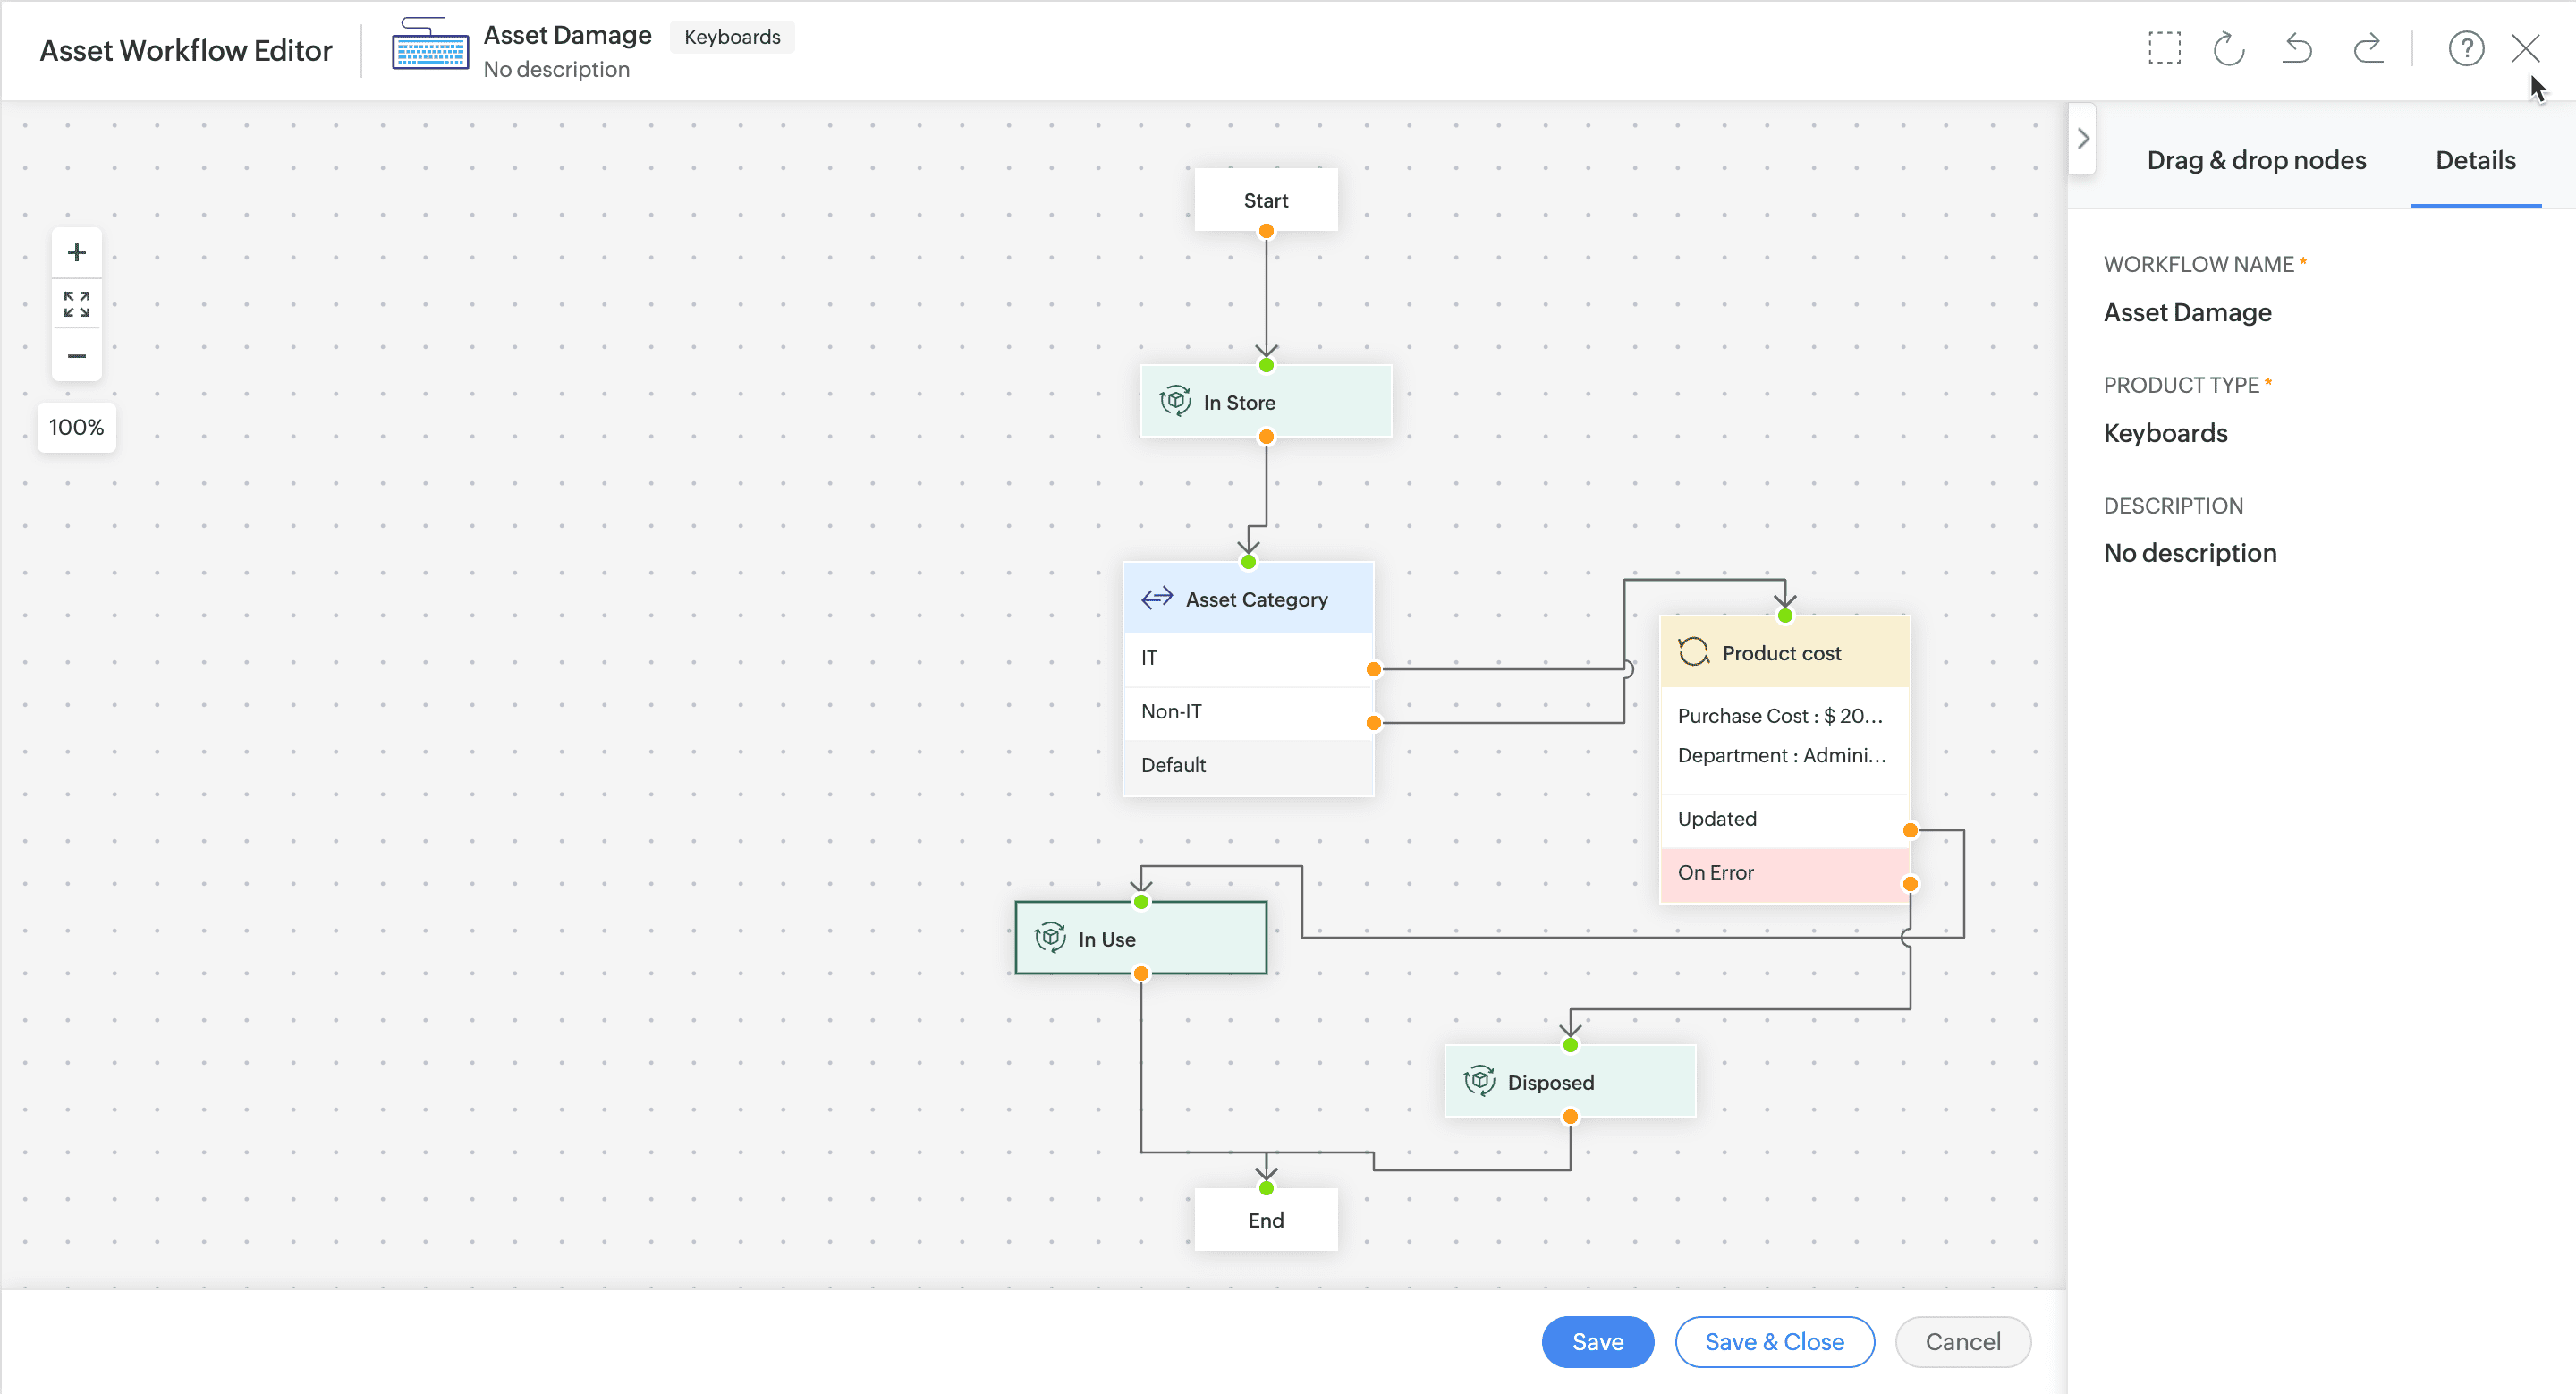Click the Asset Category condition node header

pyautogui.click(x=1248, y=599)
